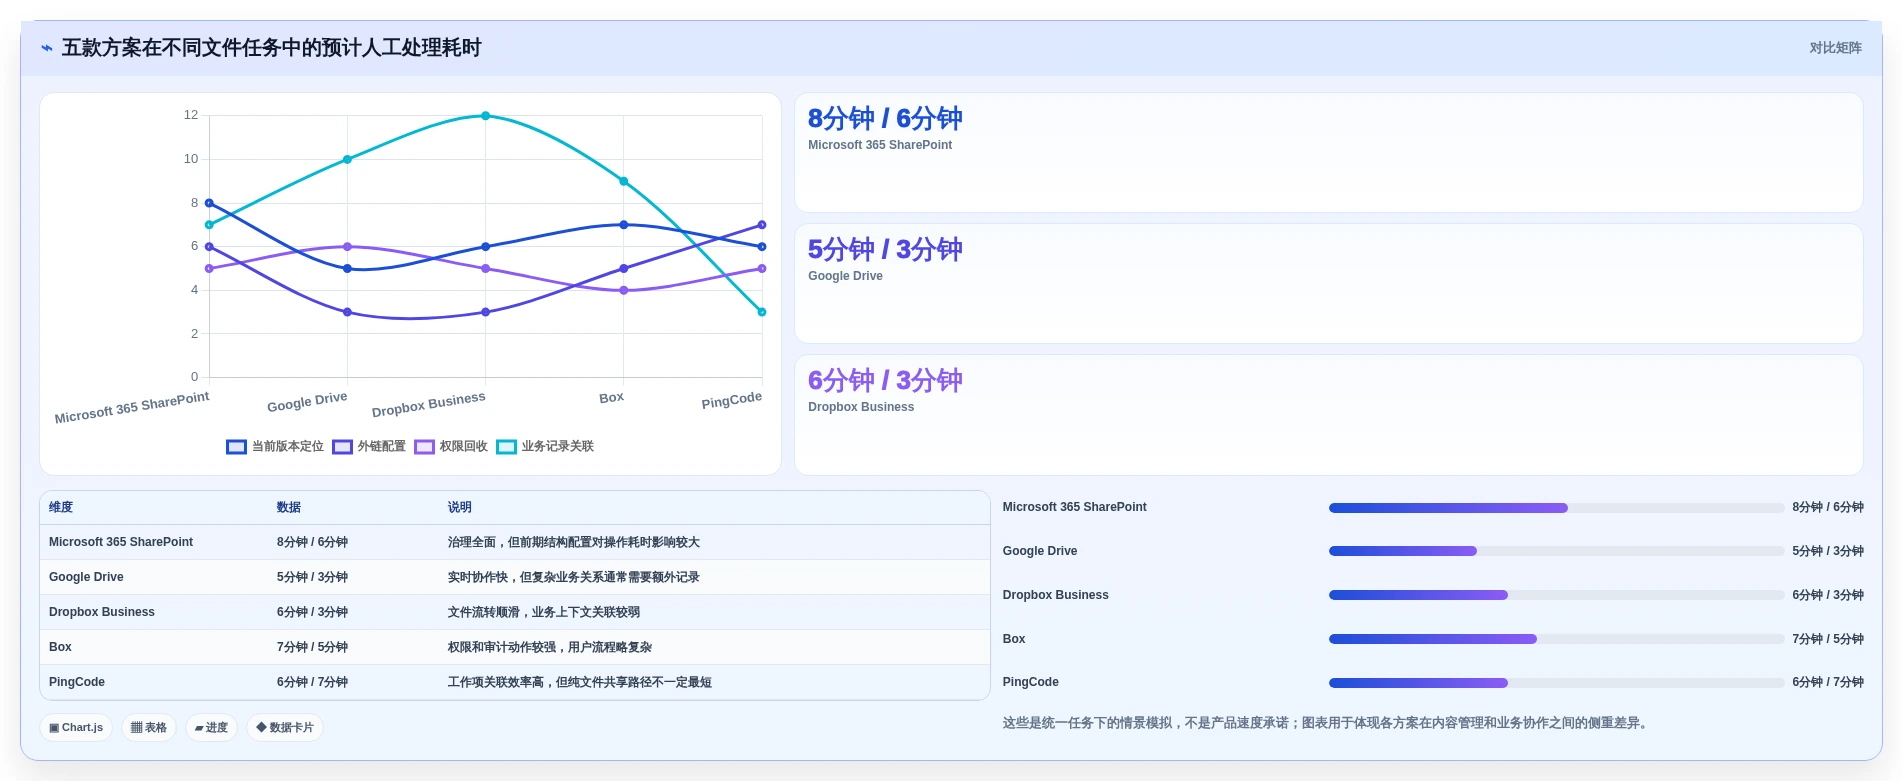Select the Google Drive progress bar

coord(1556,551)
